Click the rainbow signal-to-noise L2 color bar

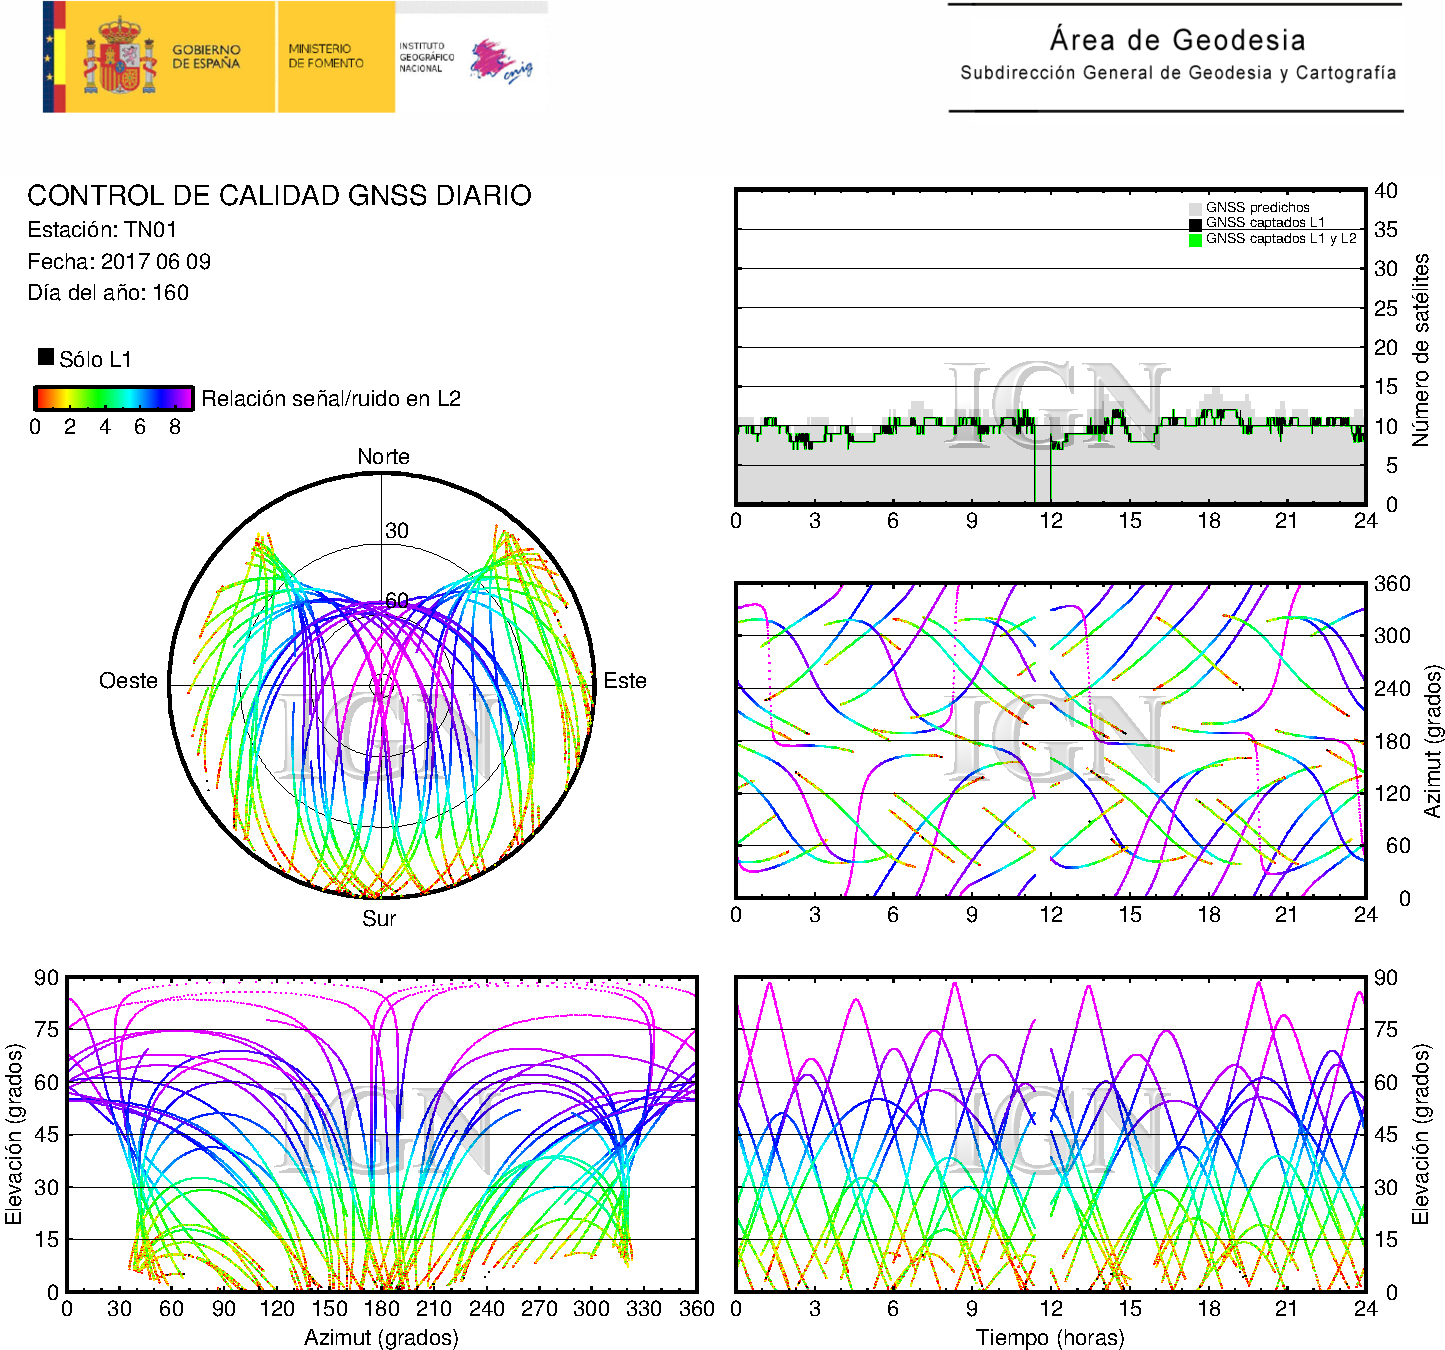113,398
